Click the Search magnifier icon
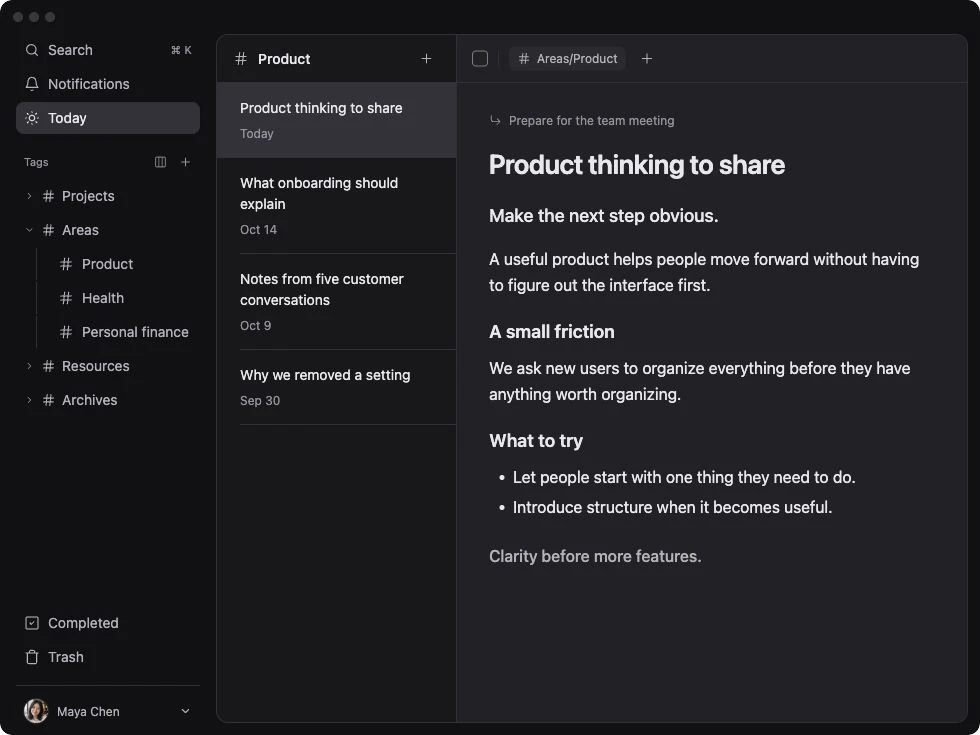The height and width of the screenshot is (735, 980). tap(32, 50)
